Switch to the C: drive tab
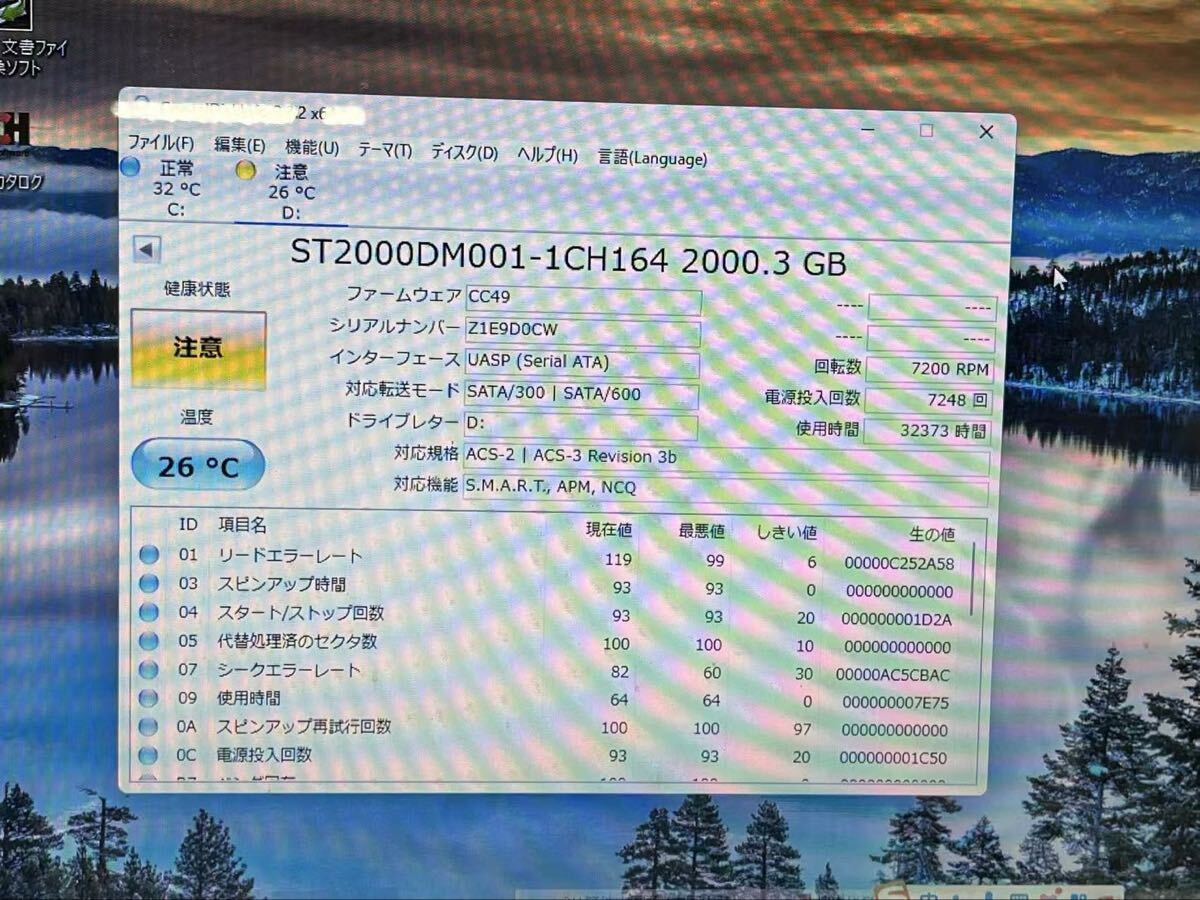Screen dimensions: 1200x900 point(178,209)
